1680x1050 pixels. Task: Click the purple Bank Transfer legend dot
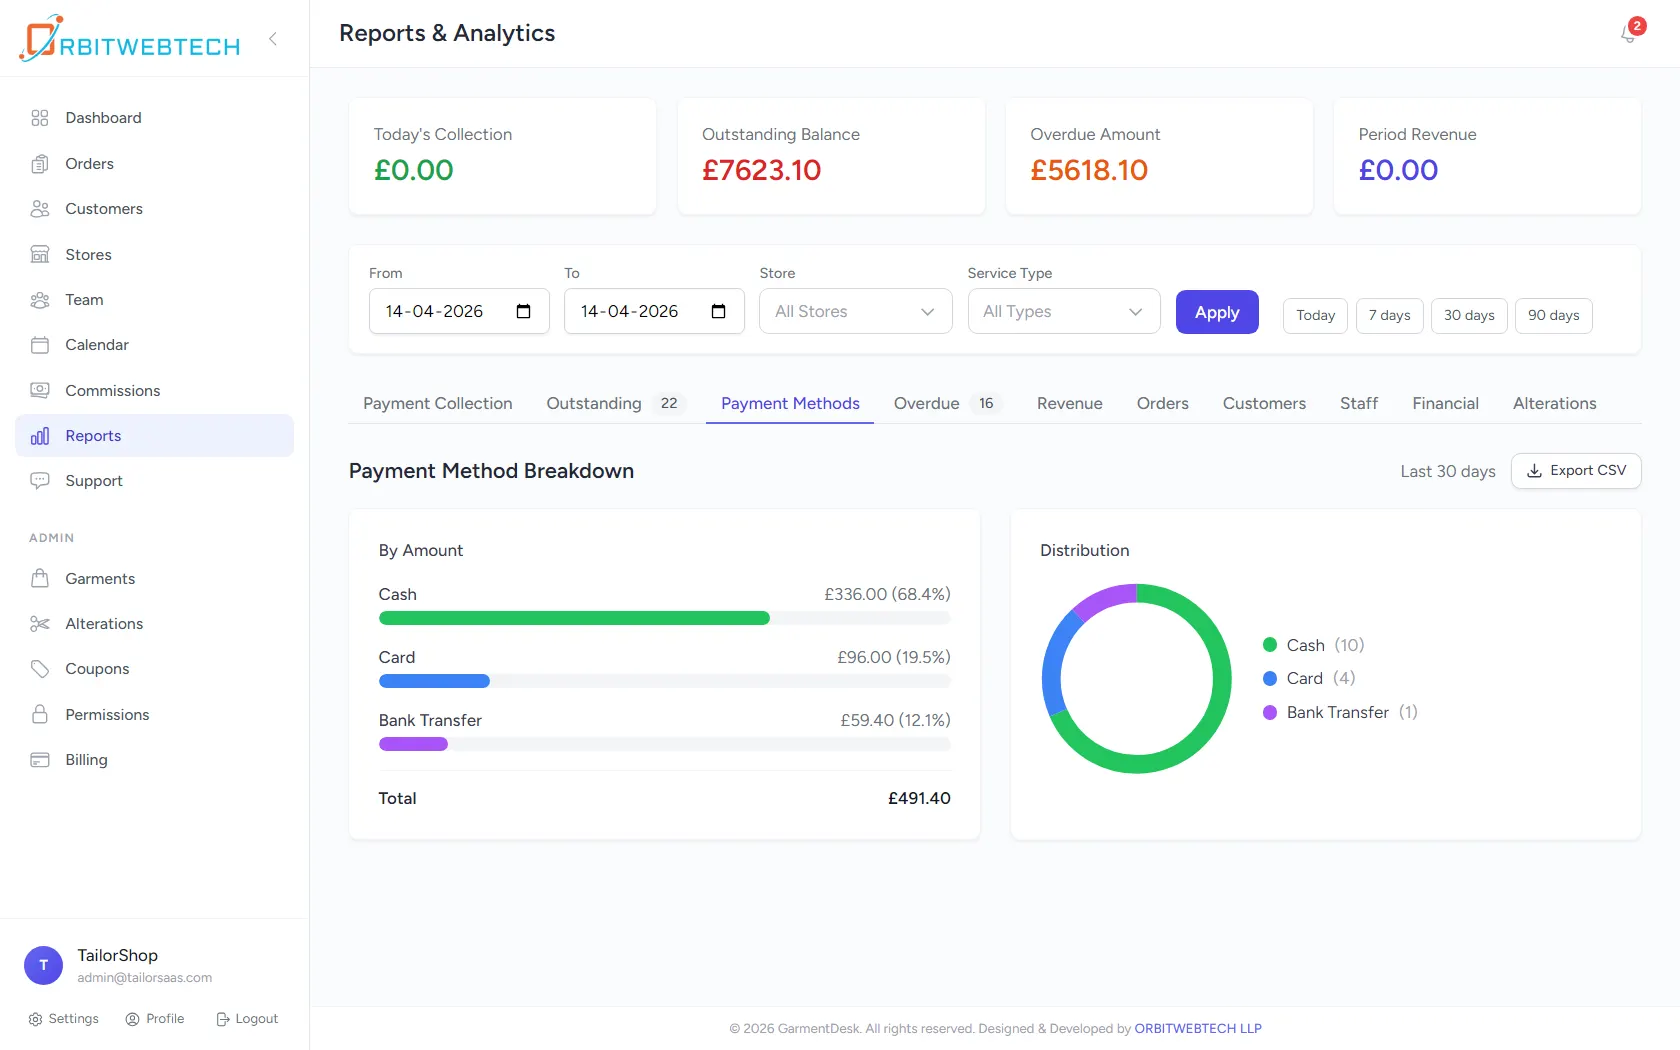(x=1270, y=713)
